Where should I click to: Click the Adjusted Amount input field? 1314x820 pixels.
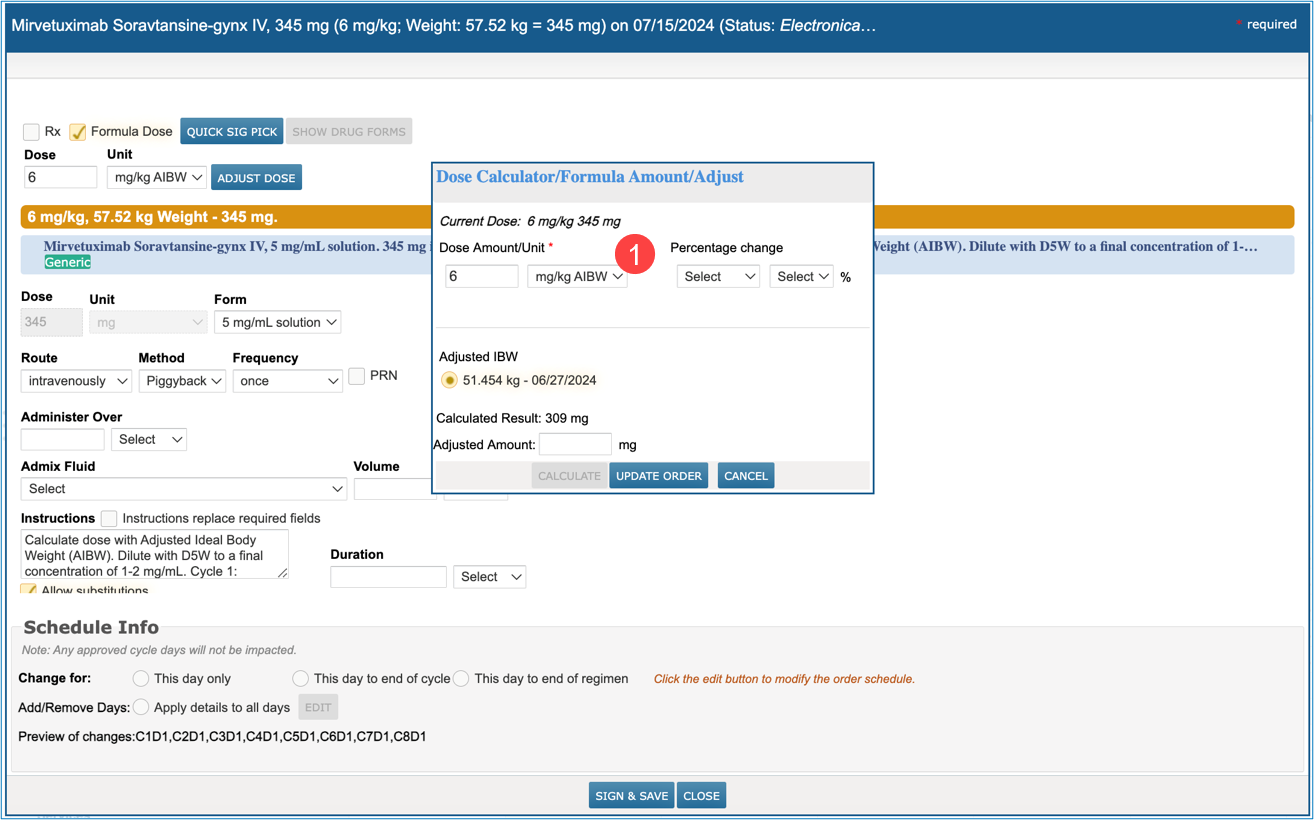click(575, 445)
